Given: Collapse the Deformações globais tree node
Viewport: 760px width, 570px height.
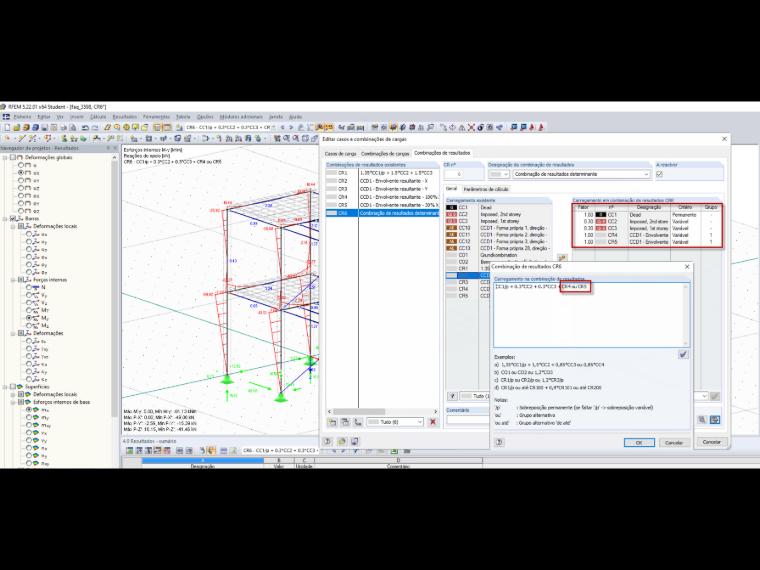Looking at the screenshot, I should (5, 158).
